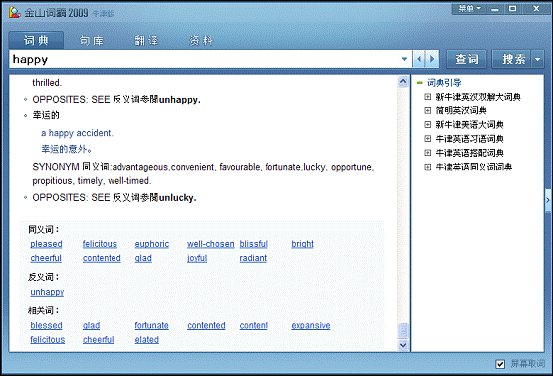Open synonym link radiant

[x=253, y=258]
